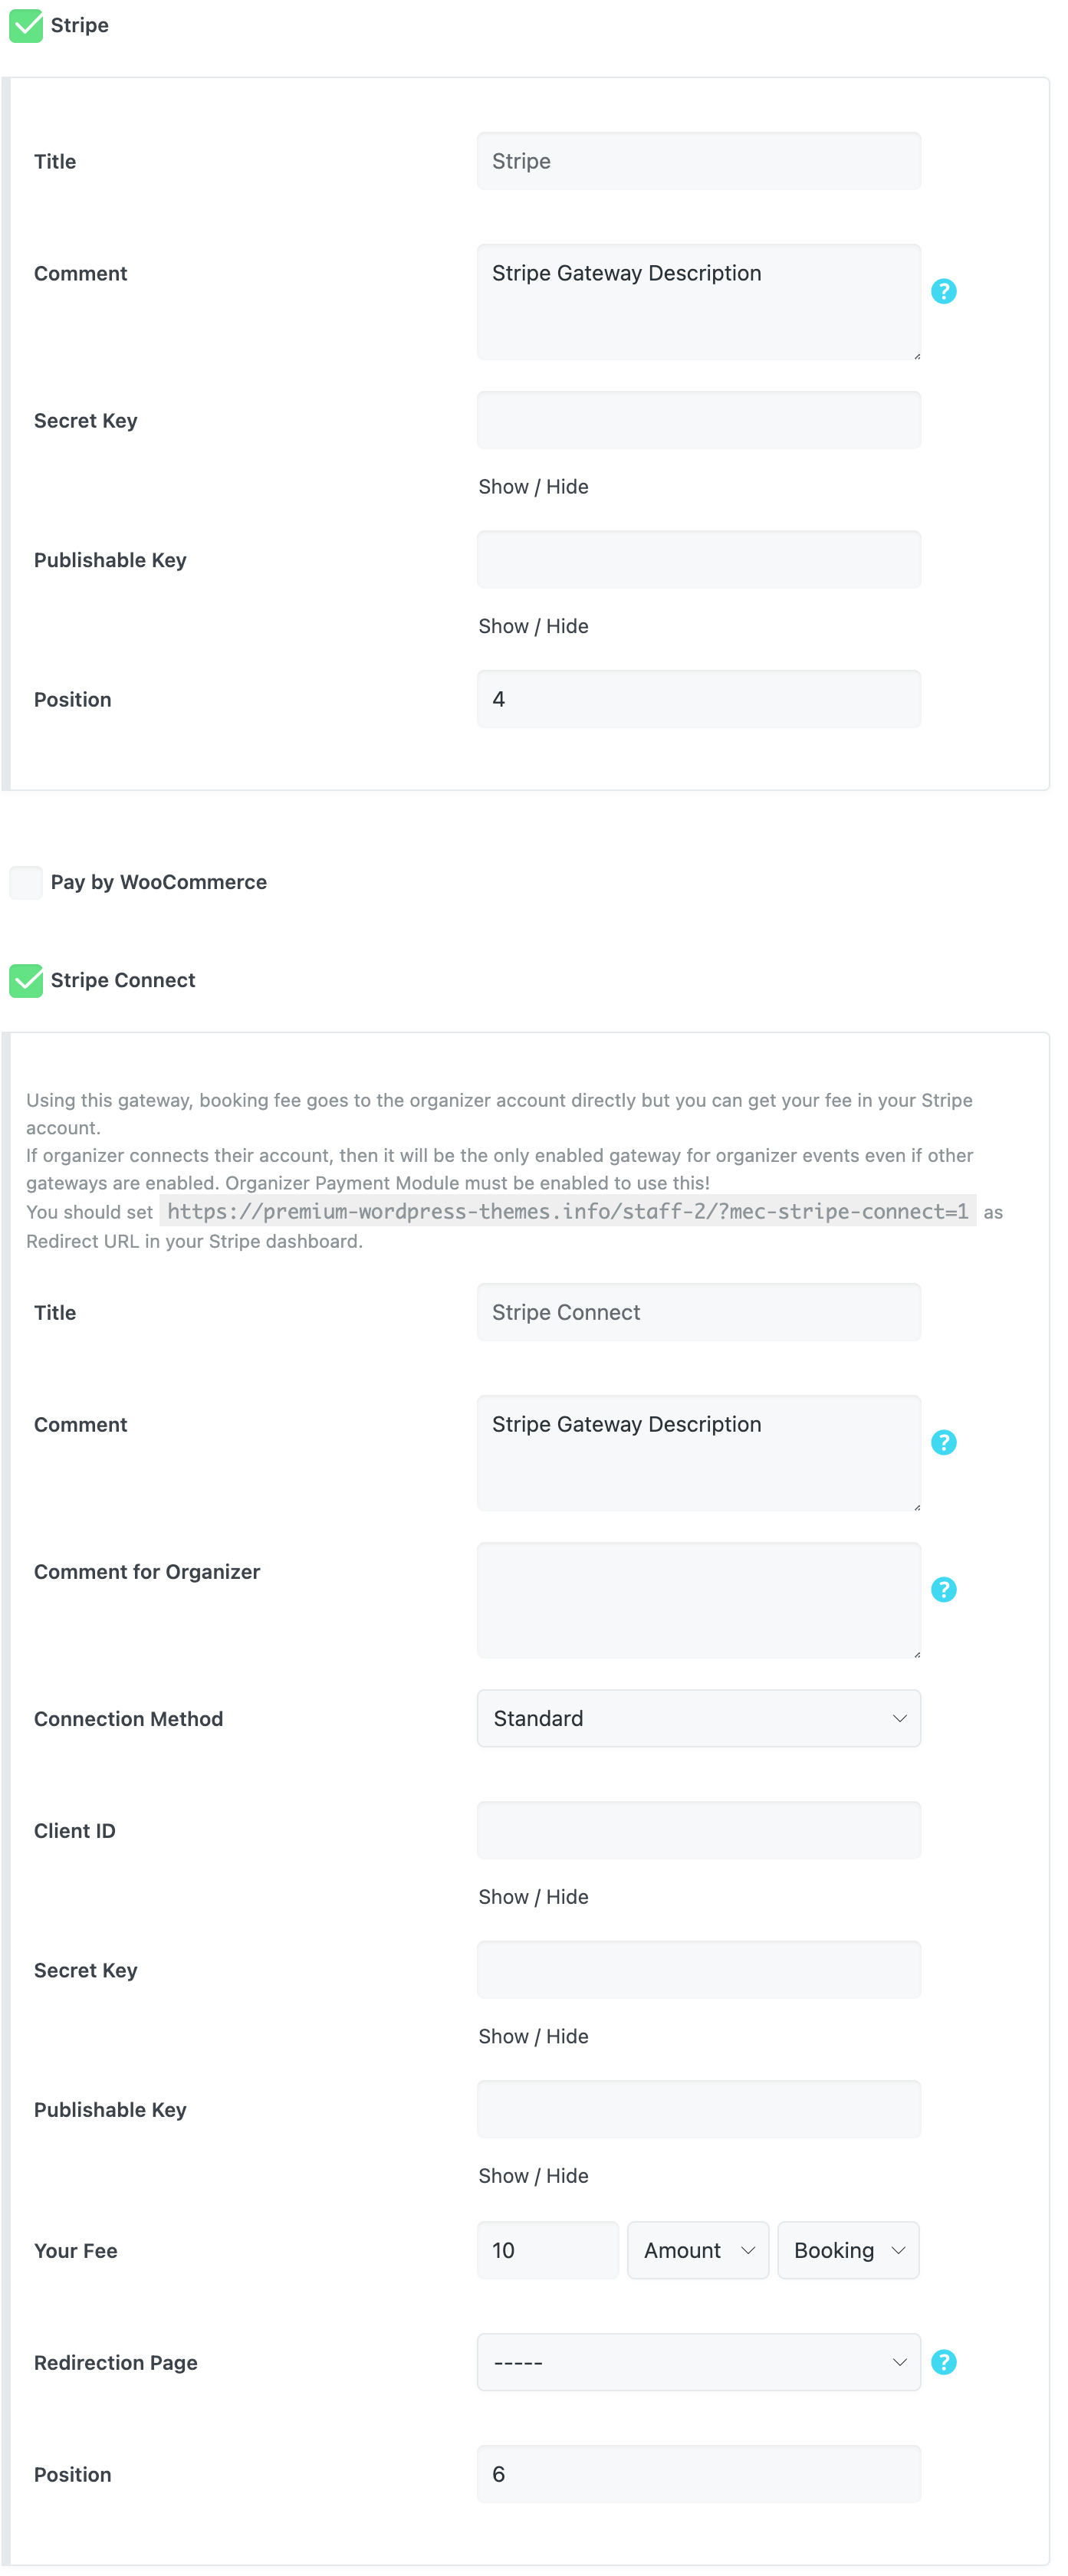Click help icon beside Stripe Comment field
Screen dimensions: 1068x2576
coord(943,291)
